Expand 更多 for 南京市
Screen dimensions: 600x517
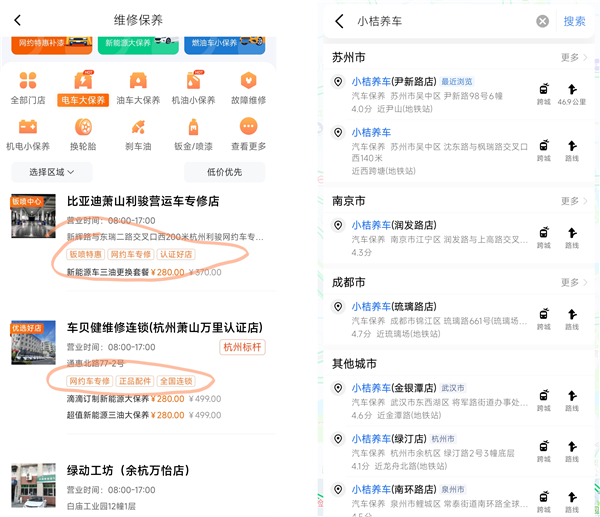click(574, 201)
